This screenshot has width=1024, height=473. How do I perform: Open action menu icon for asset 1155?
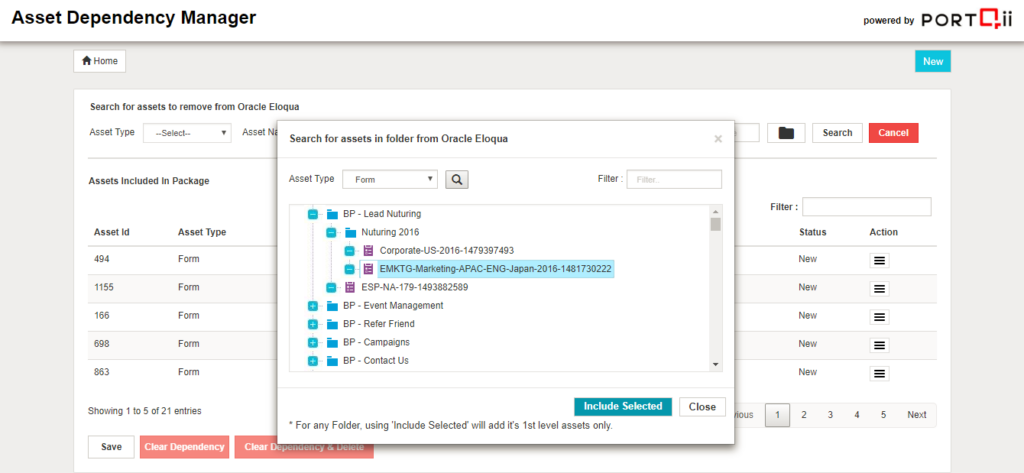[880, 289]
